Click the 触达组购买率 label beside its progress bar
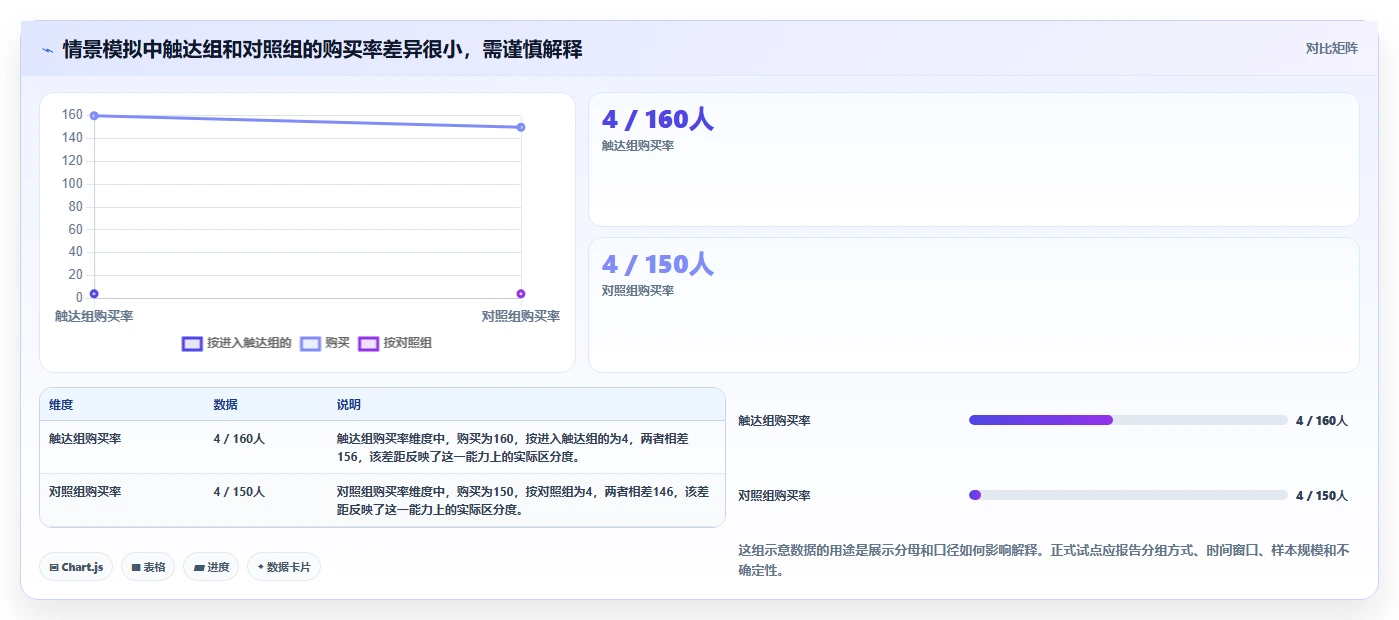Screen dimensions: 1399x620 (774, 421)
